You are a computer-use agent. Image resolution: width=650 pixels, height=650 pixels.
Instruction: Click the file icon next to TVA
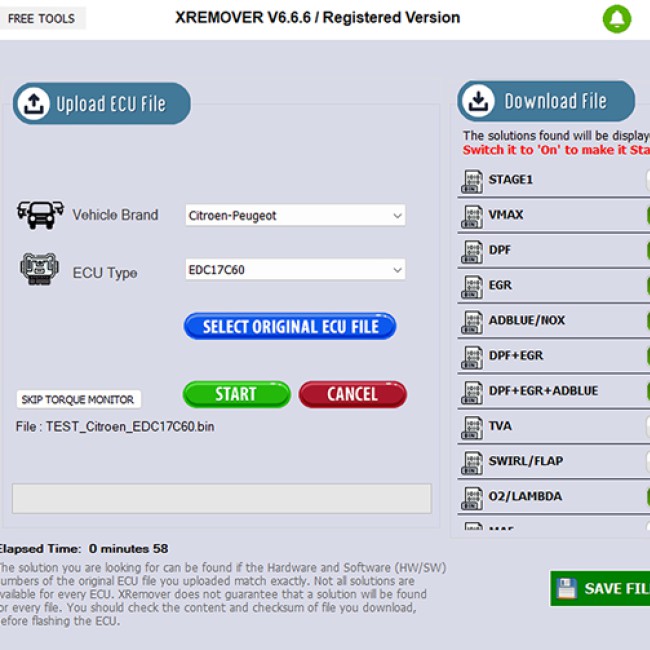472,428
